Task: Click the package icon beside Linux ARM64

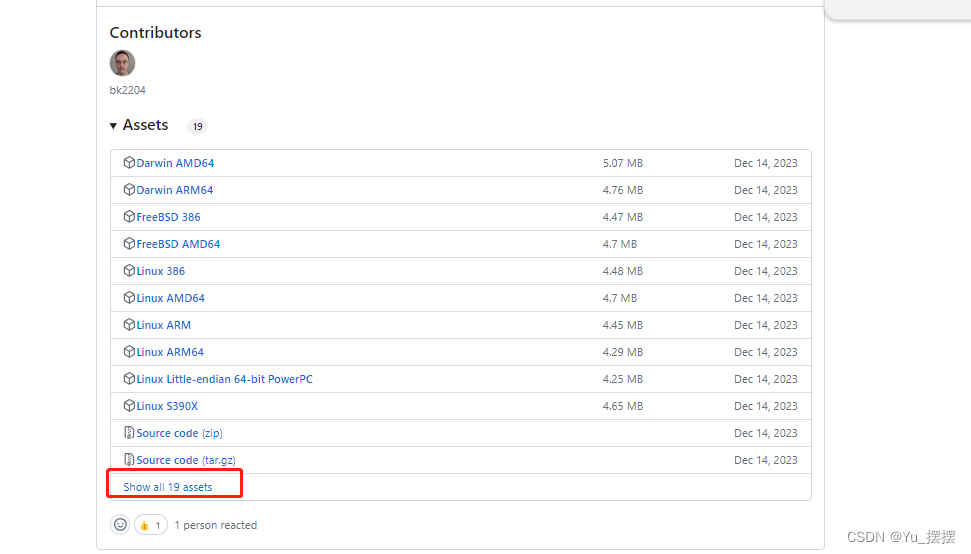Action: (x=129, y=352)
